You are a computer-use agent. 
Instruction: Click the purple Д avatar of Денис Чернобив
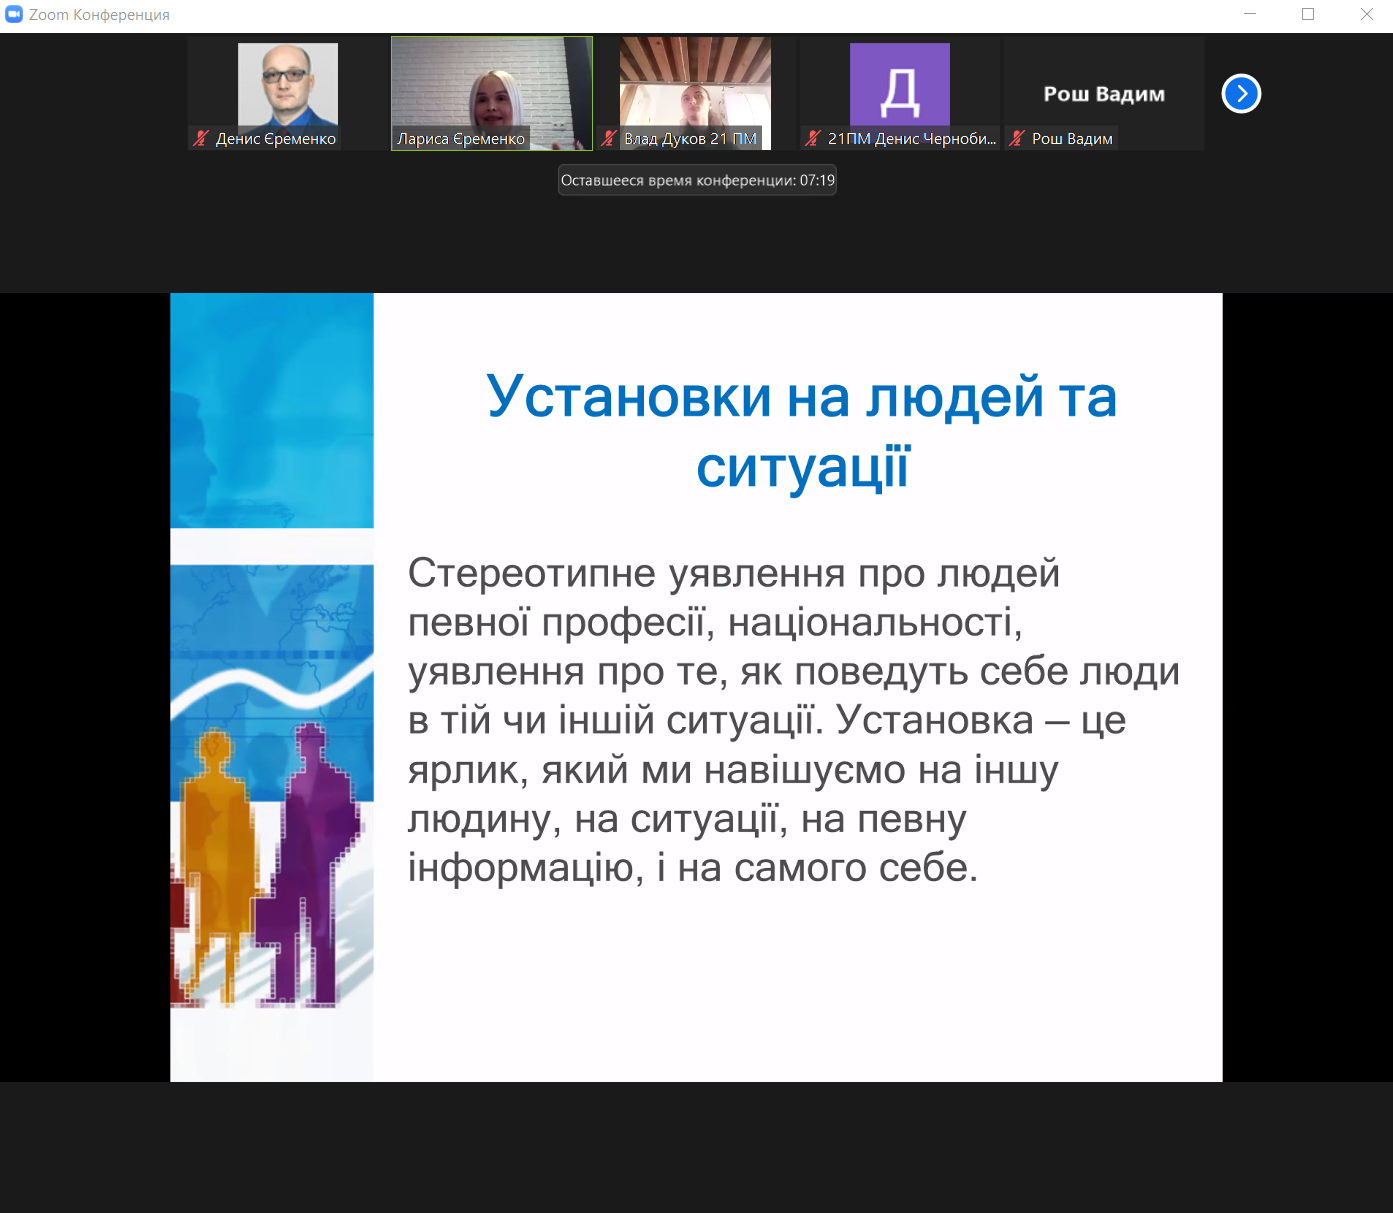pyautogui.click(x=902, y=85)
